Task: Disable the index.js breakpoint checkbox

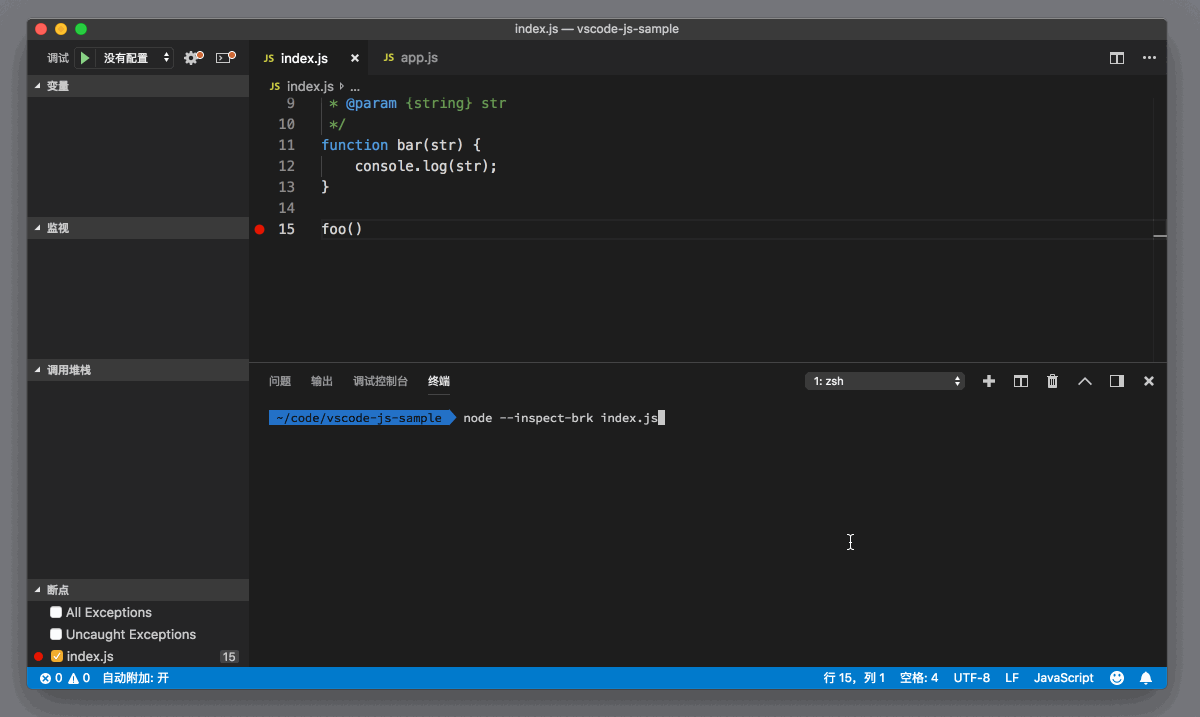Action: point(56,656)
